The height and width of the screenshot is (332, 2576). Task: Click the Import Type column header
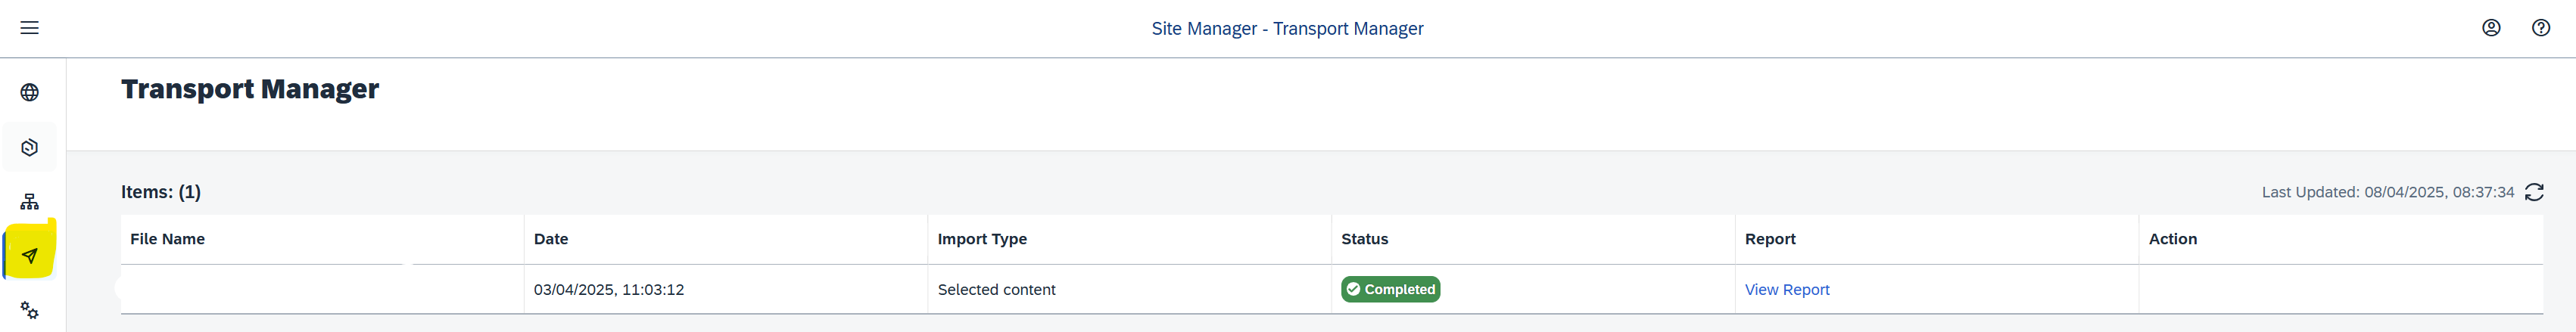[x=982, y=239]
